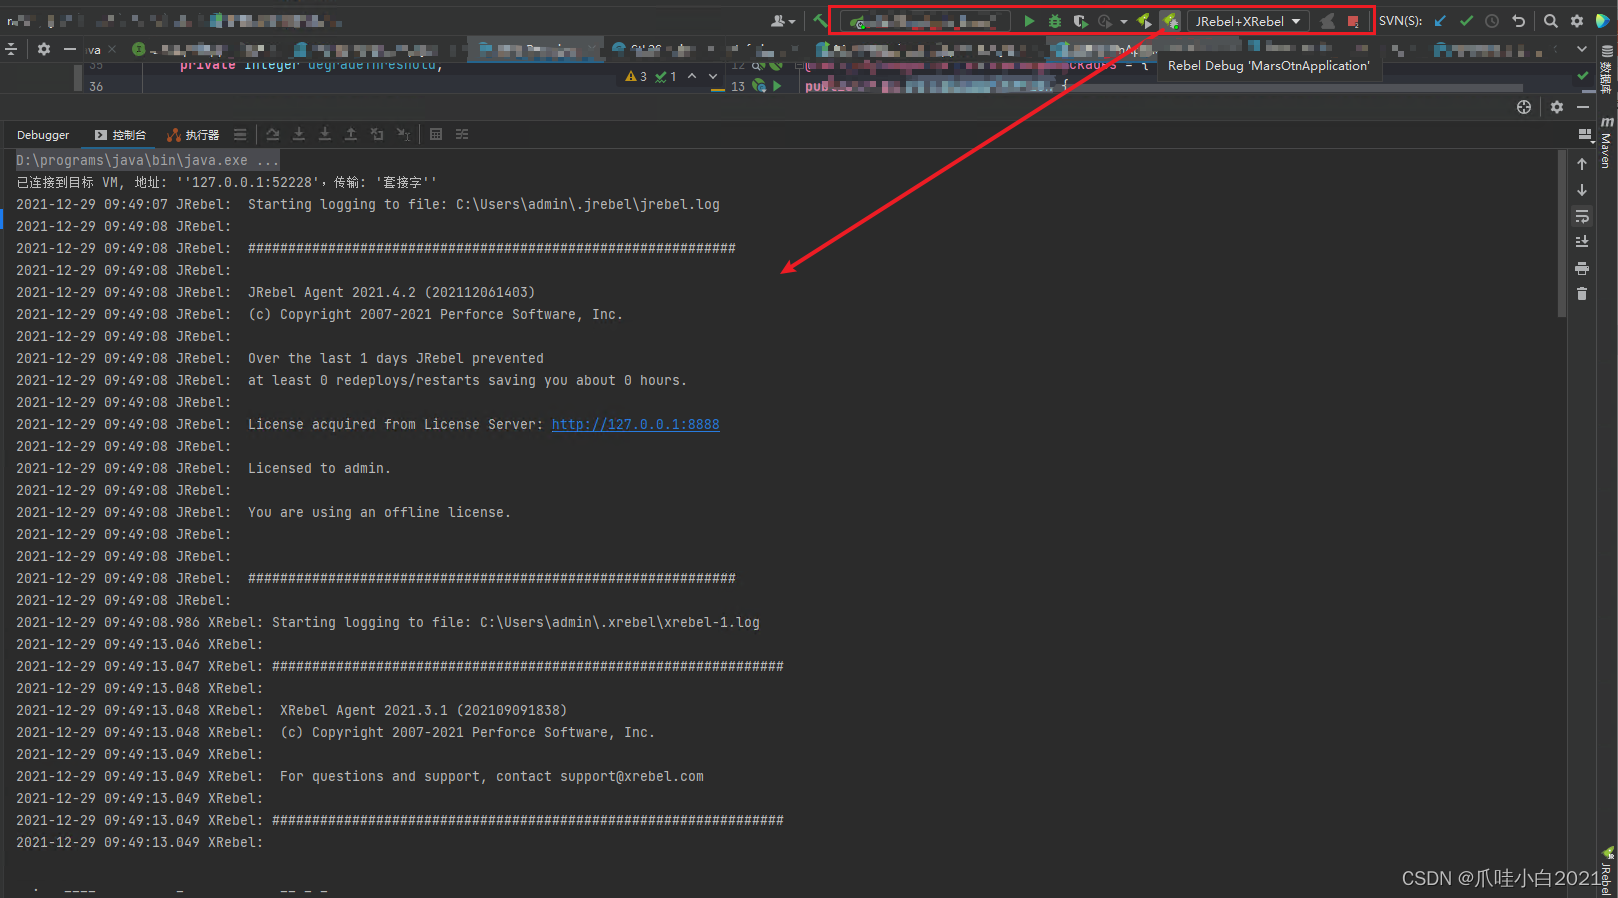Expand folded command line D:\programs\java\bin\java.exe
Viewport: 1618px width, 898px height.
(147, 160)
